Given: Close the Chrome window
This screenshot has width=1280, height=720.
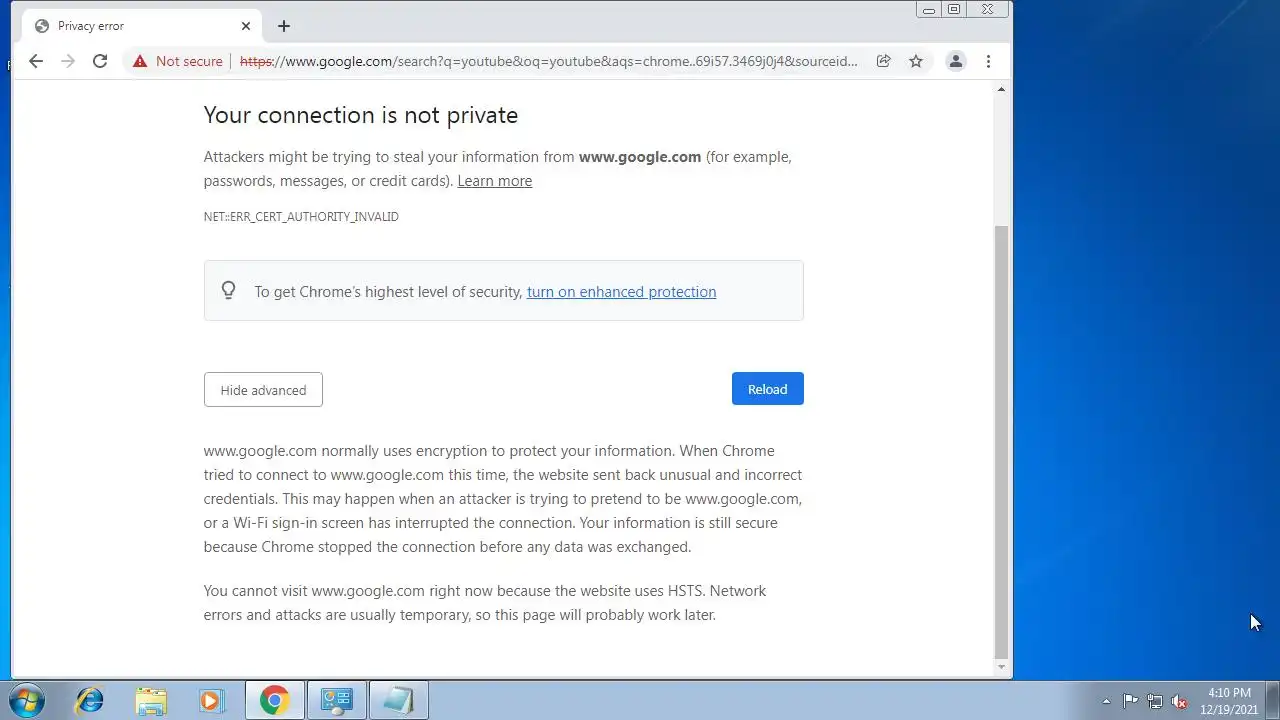Looking at the screenshot, I should (x=987, y=9).
